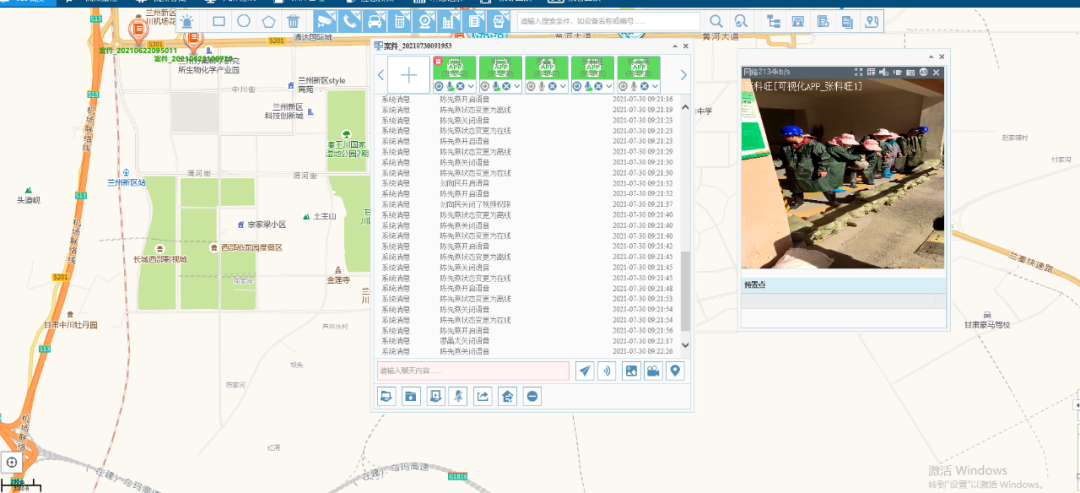
Task: Open the vehicle toolbar layer button
Action: 374,21
